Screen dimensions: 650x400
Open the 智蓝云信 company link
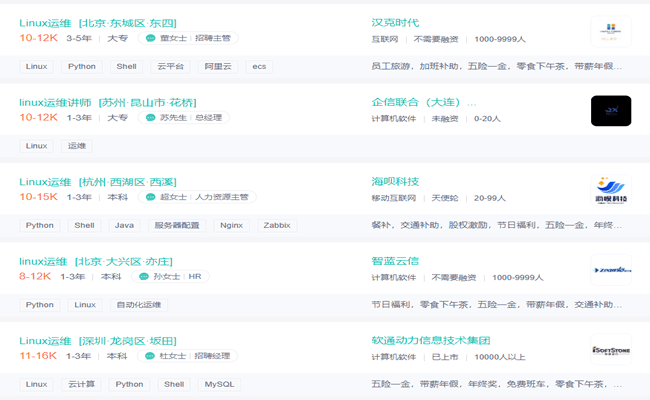pos(395,261)
